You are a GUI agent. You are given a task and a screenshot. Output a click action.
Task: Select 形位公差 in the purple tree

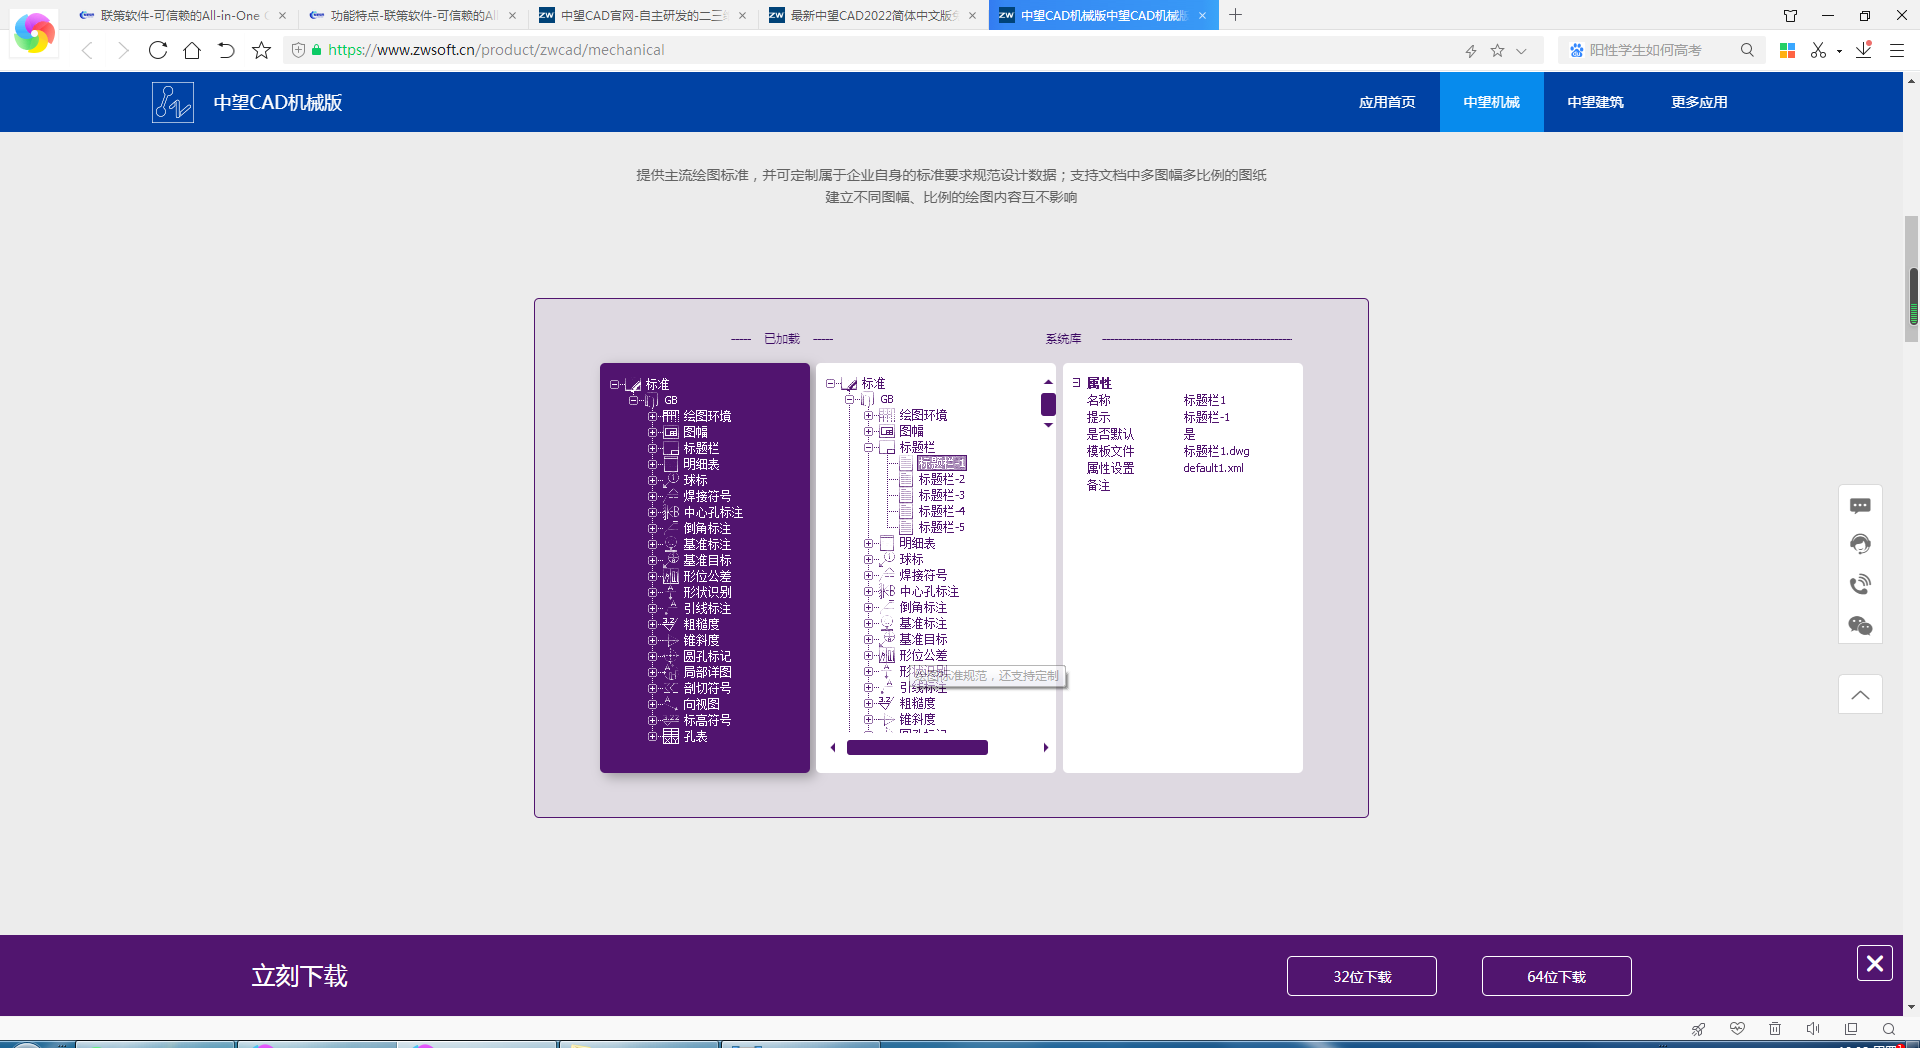click(707, 576)
